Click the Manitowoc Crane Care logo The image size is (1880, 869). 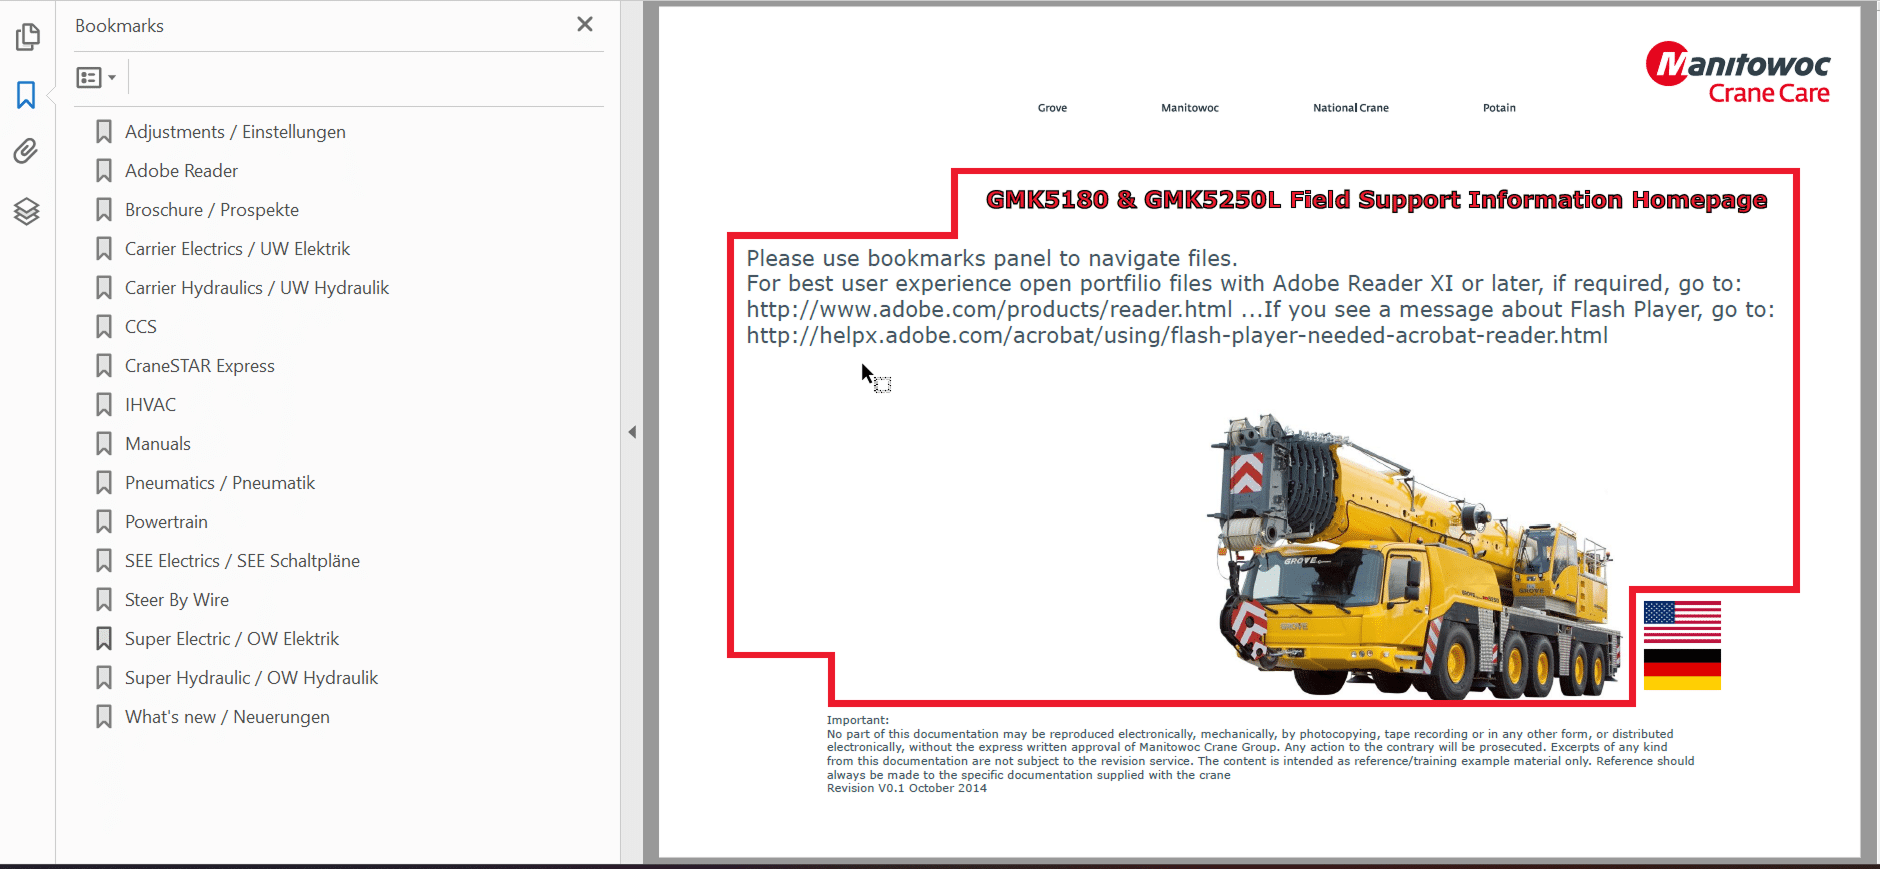(x=1738, y=72)
